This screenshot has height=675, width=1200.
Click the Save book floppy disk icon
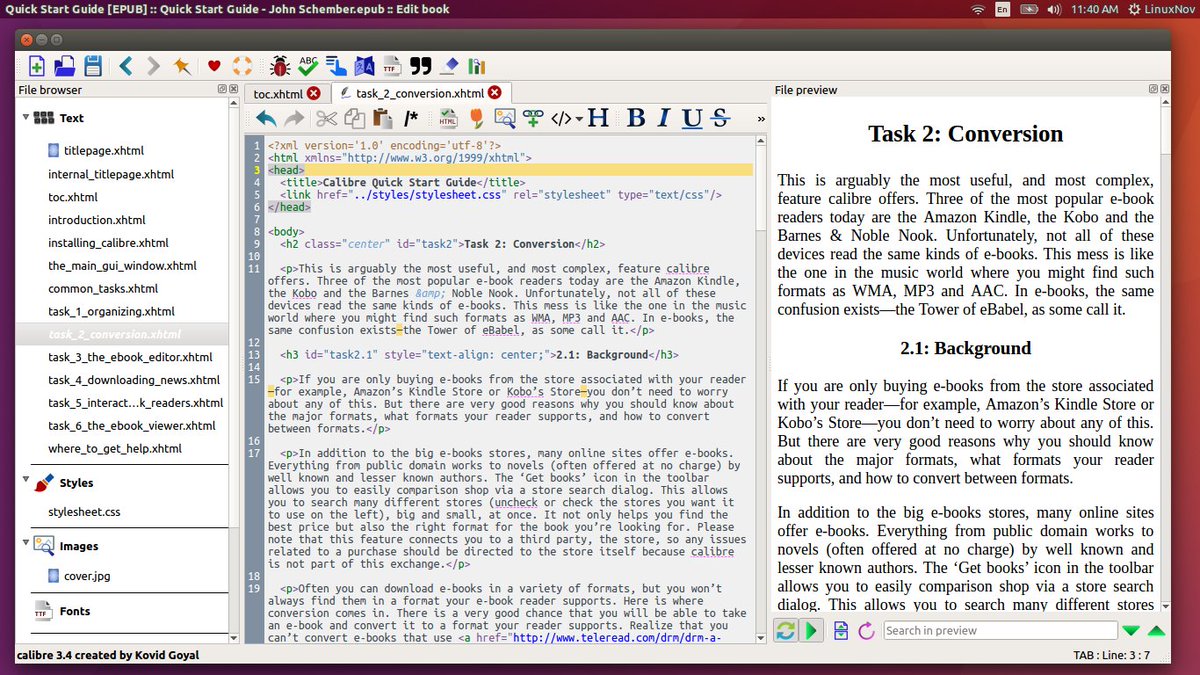(x=93, y=66)
